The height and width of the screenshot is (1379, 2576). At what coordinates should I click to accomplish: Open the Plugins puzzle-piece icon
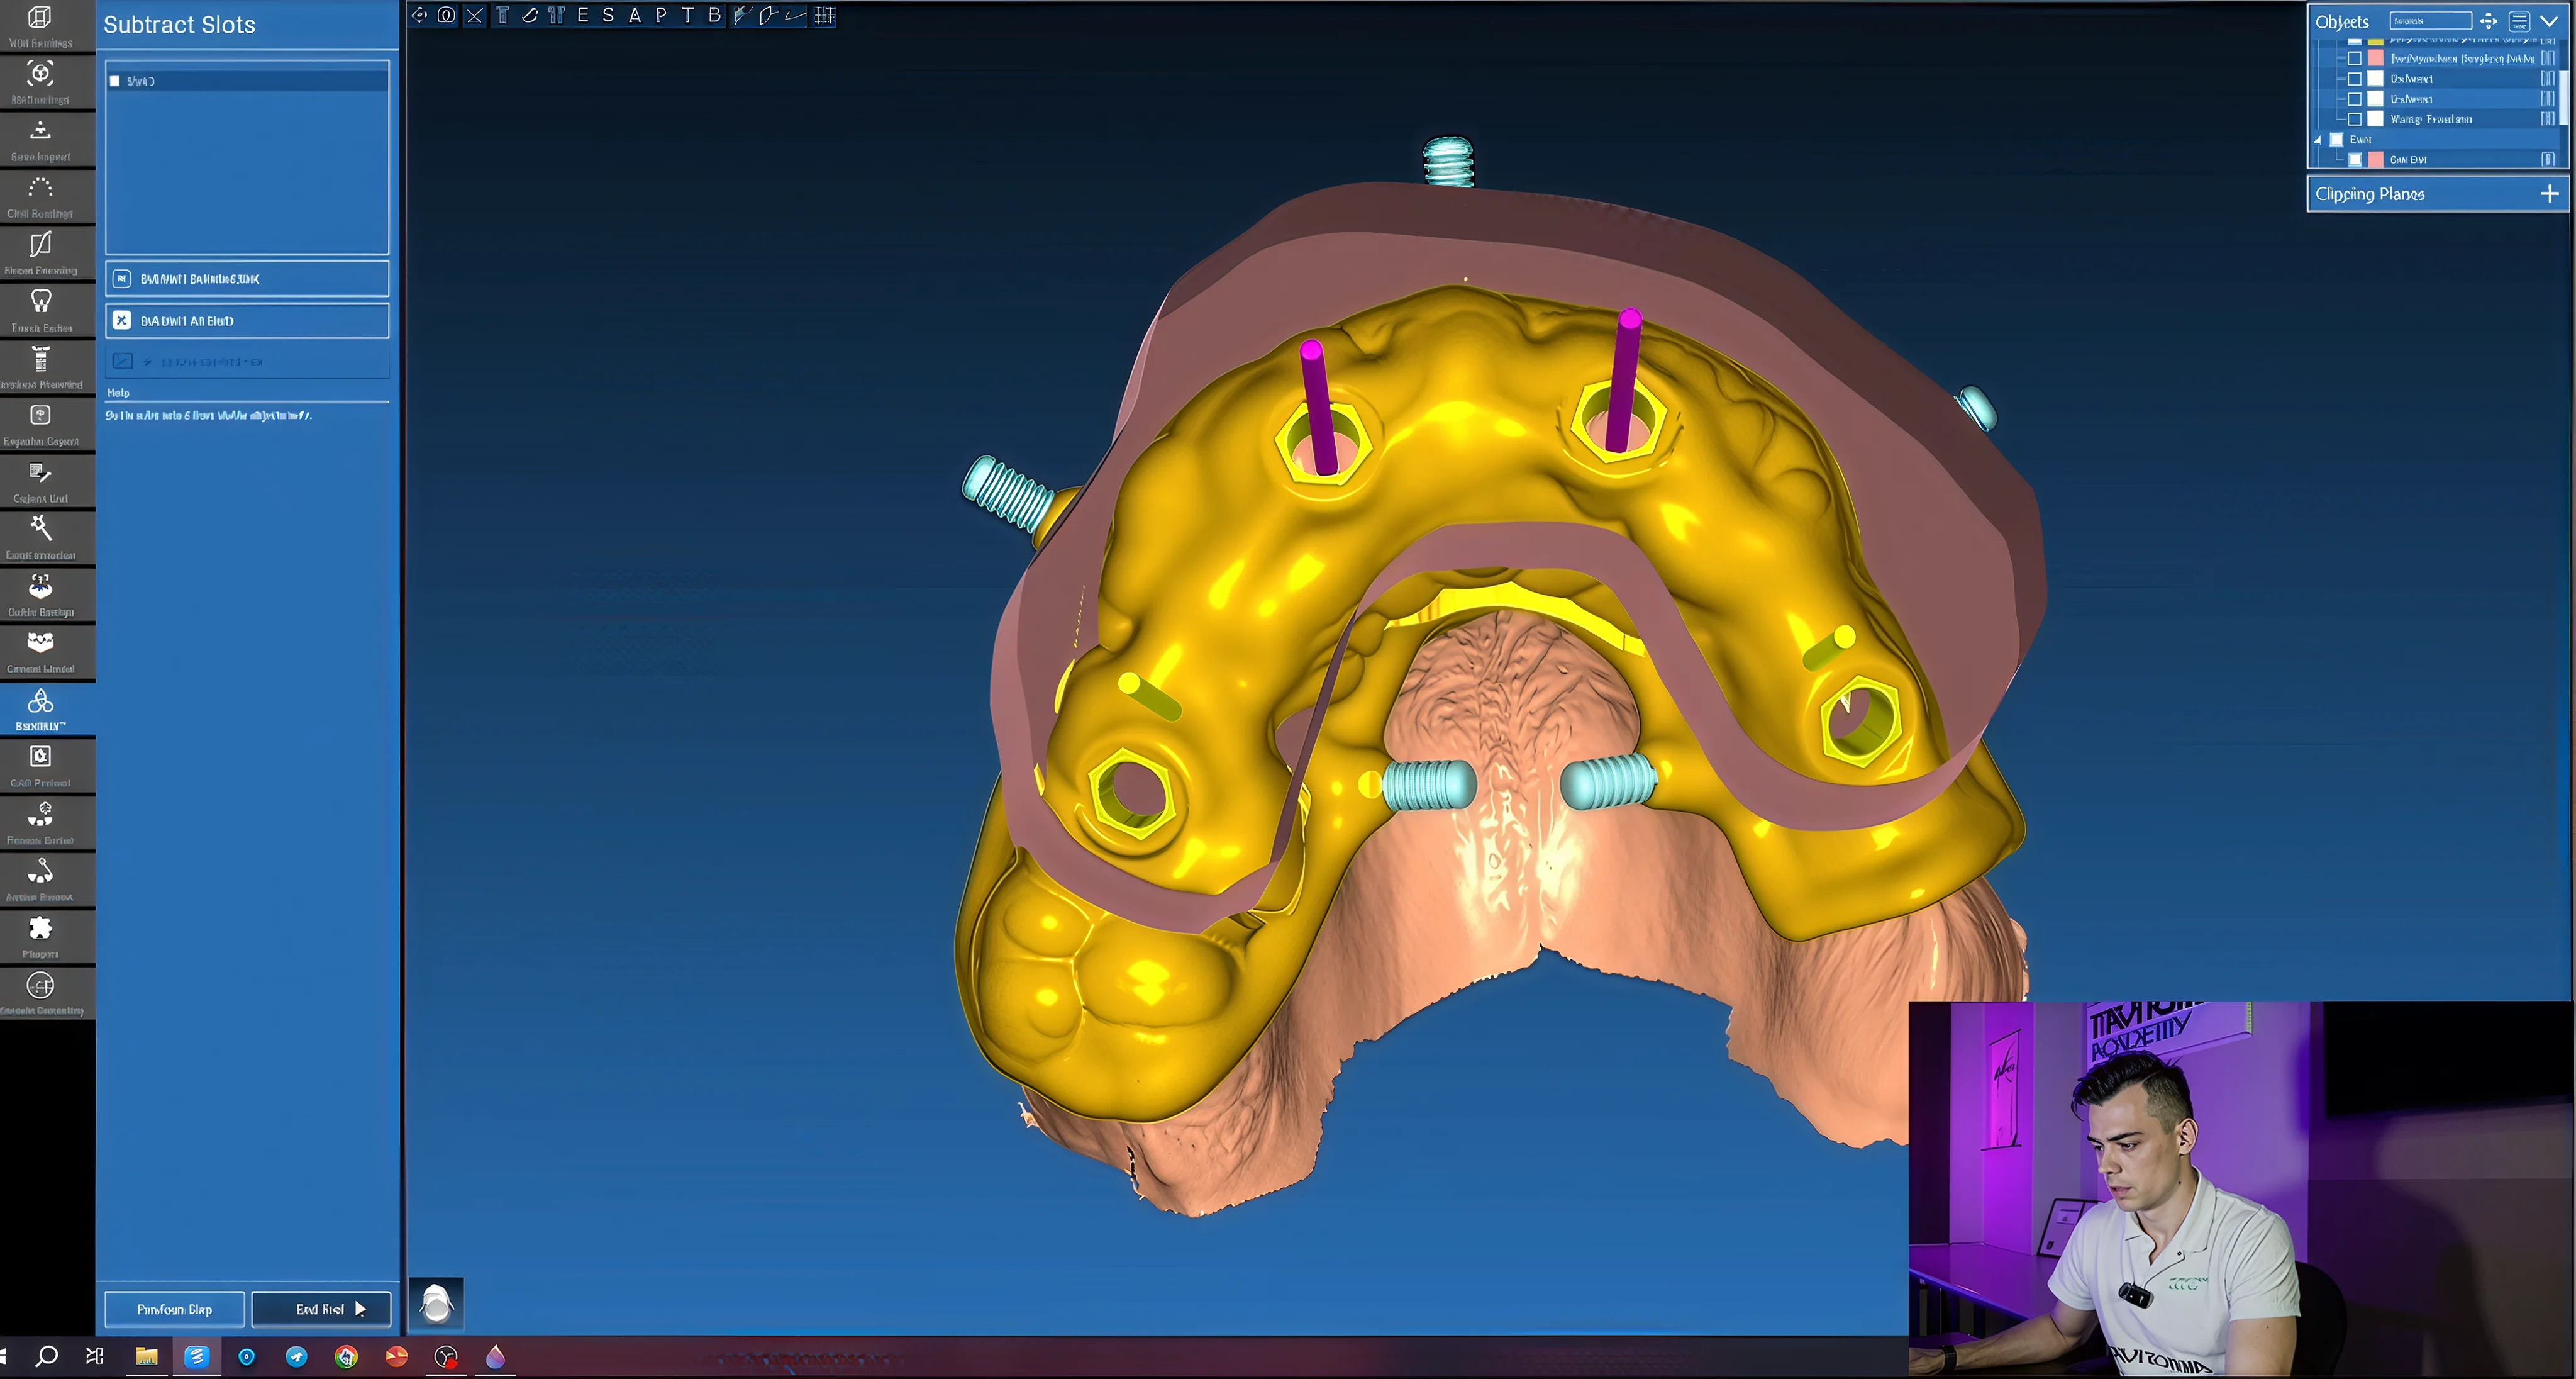tap(40, 928)
